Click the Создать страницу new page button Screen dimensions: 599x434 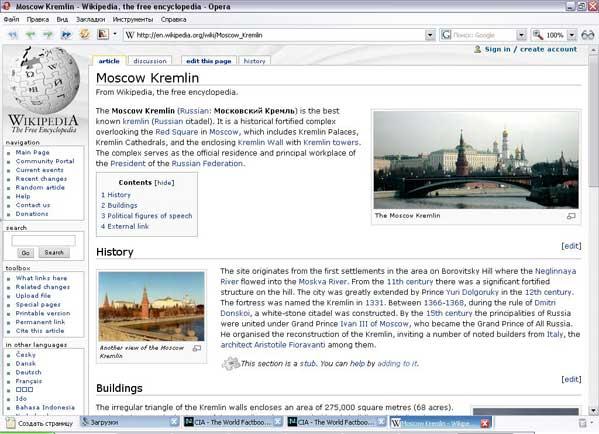[x=40, y=423]
